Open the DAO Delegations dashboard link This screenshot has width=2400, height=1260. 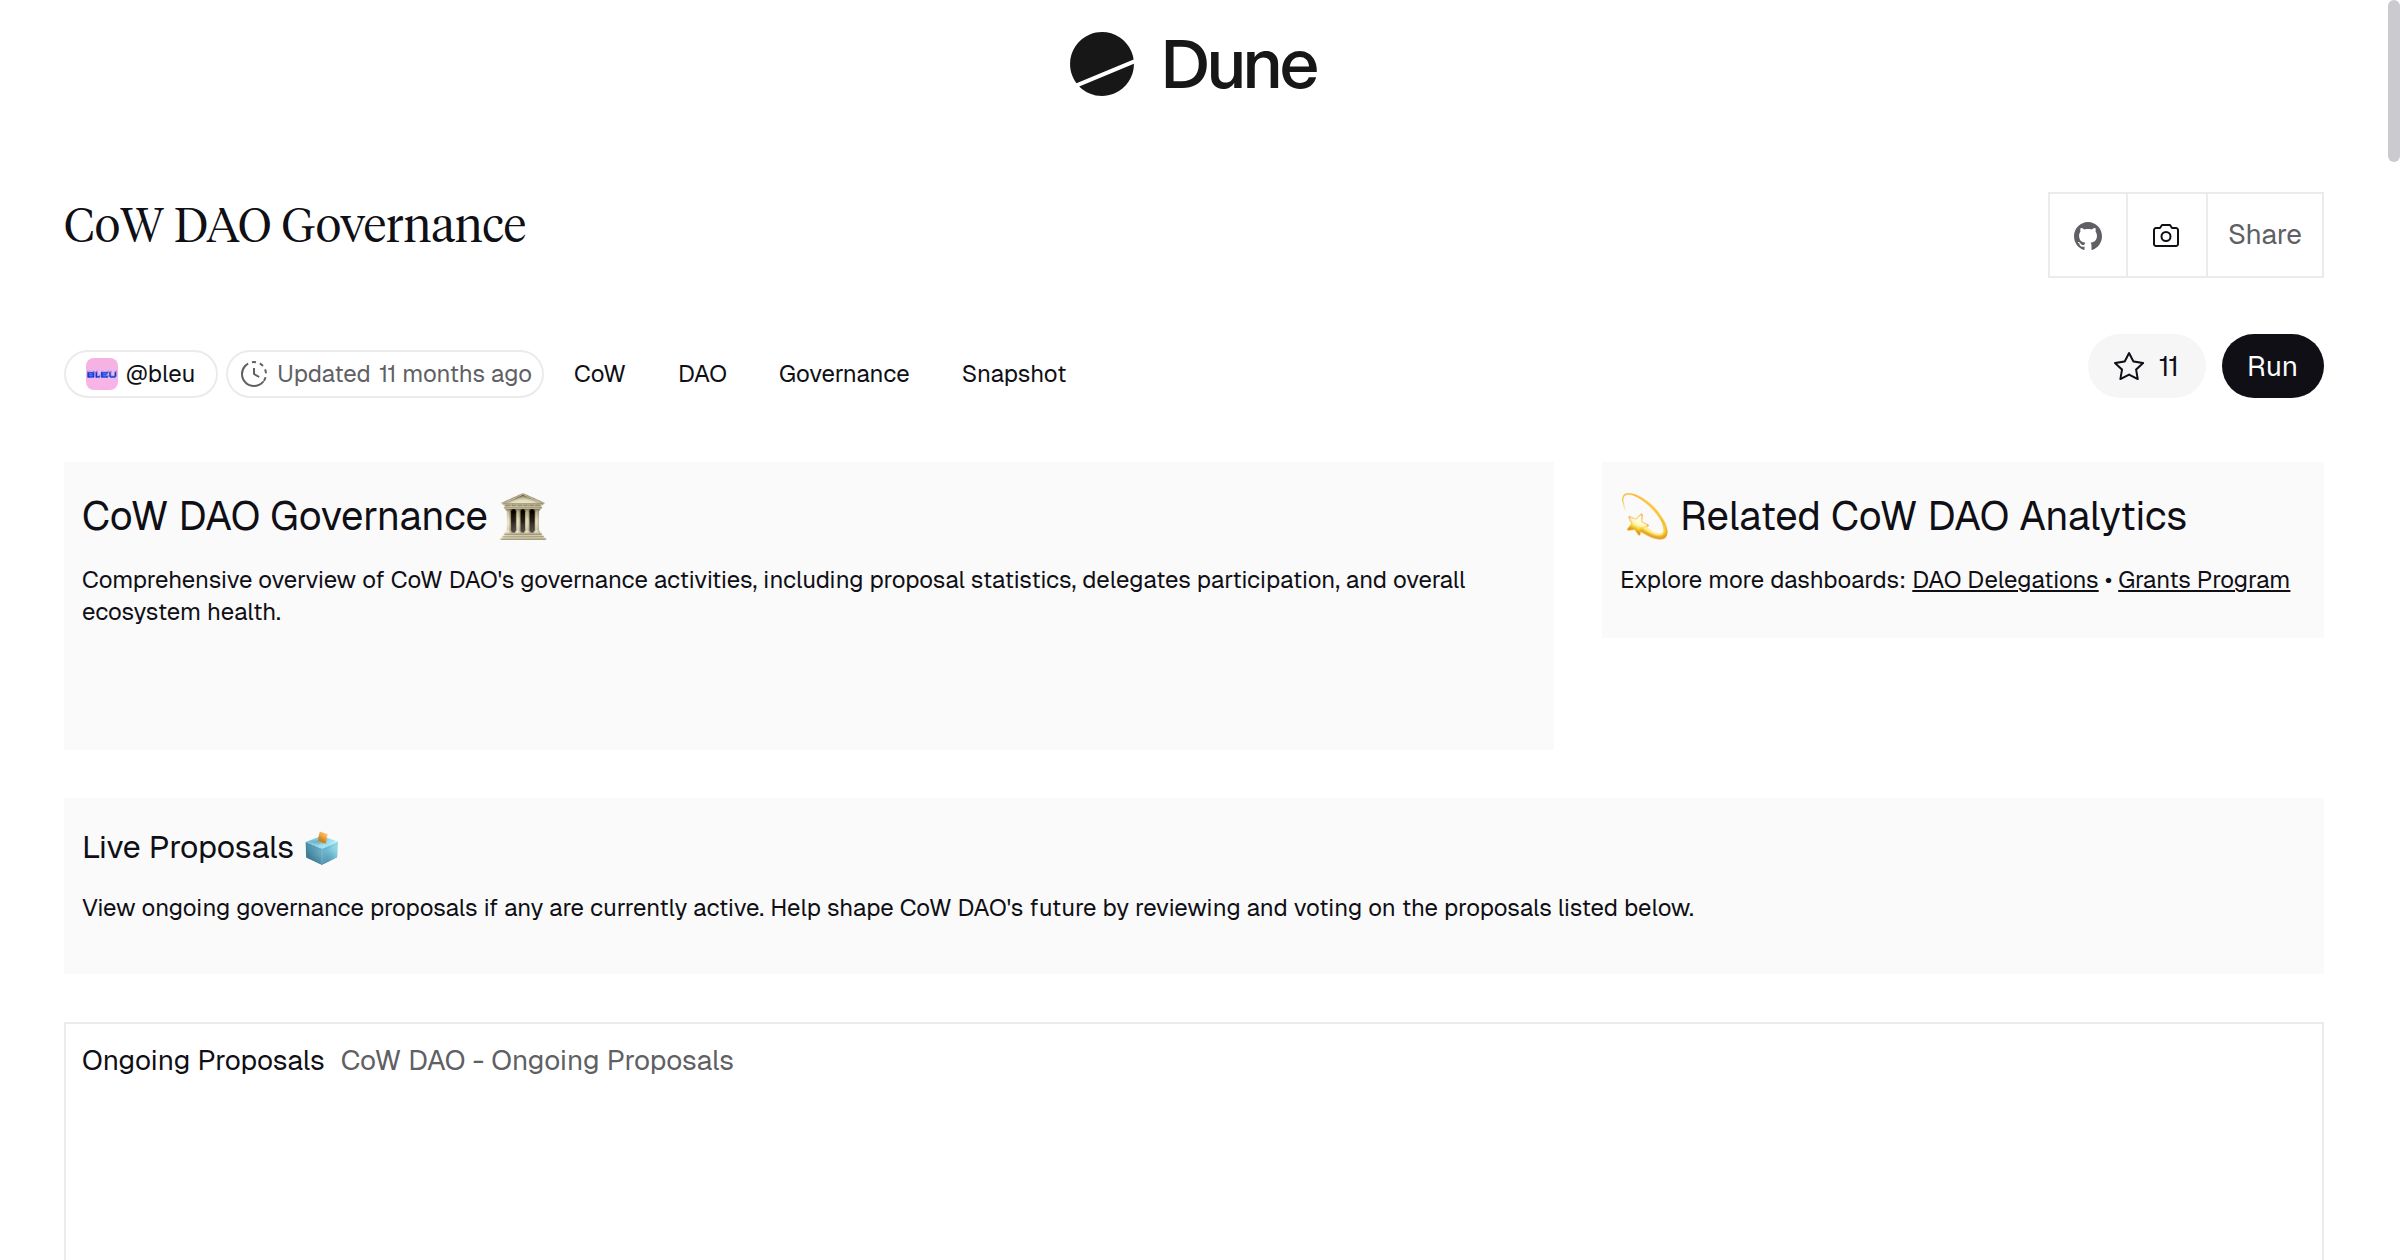2004,580
